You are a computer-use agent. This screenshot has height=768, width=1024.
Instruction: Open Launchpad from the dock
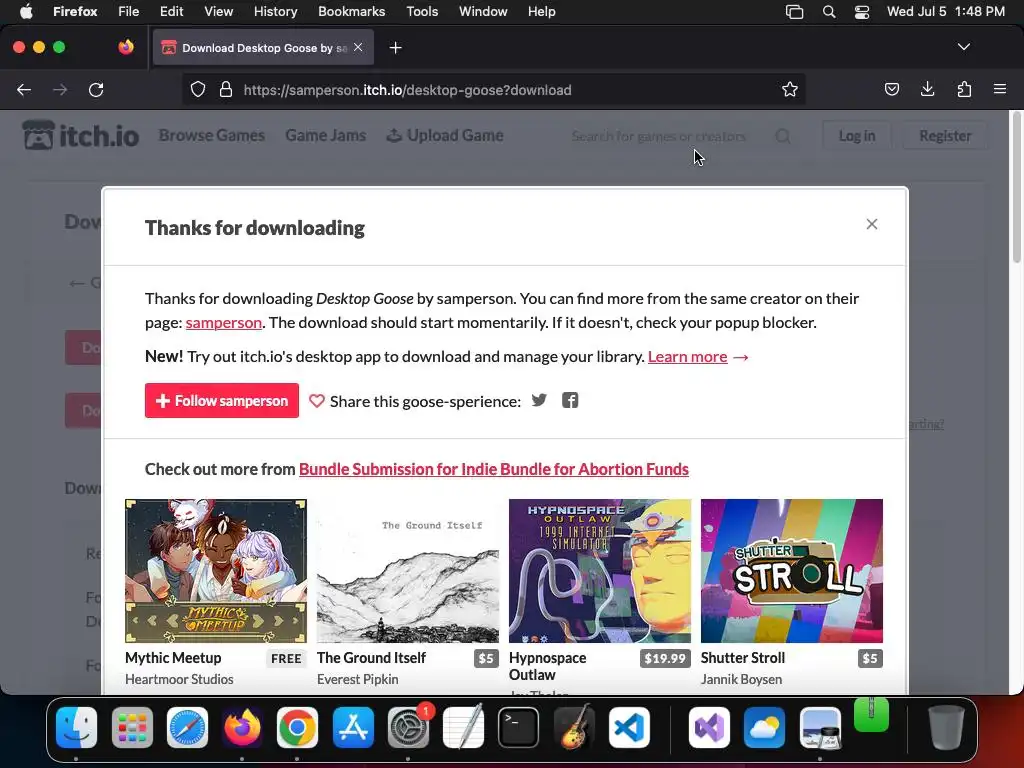[x=132, y=727]
